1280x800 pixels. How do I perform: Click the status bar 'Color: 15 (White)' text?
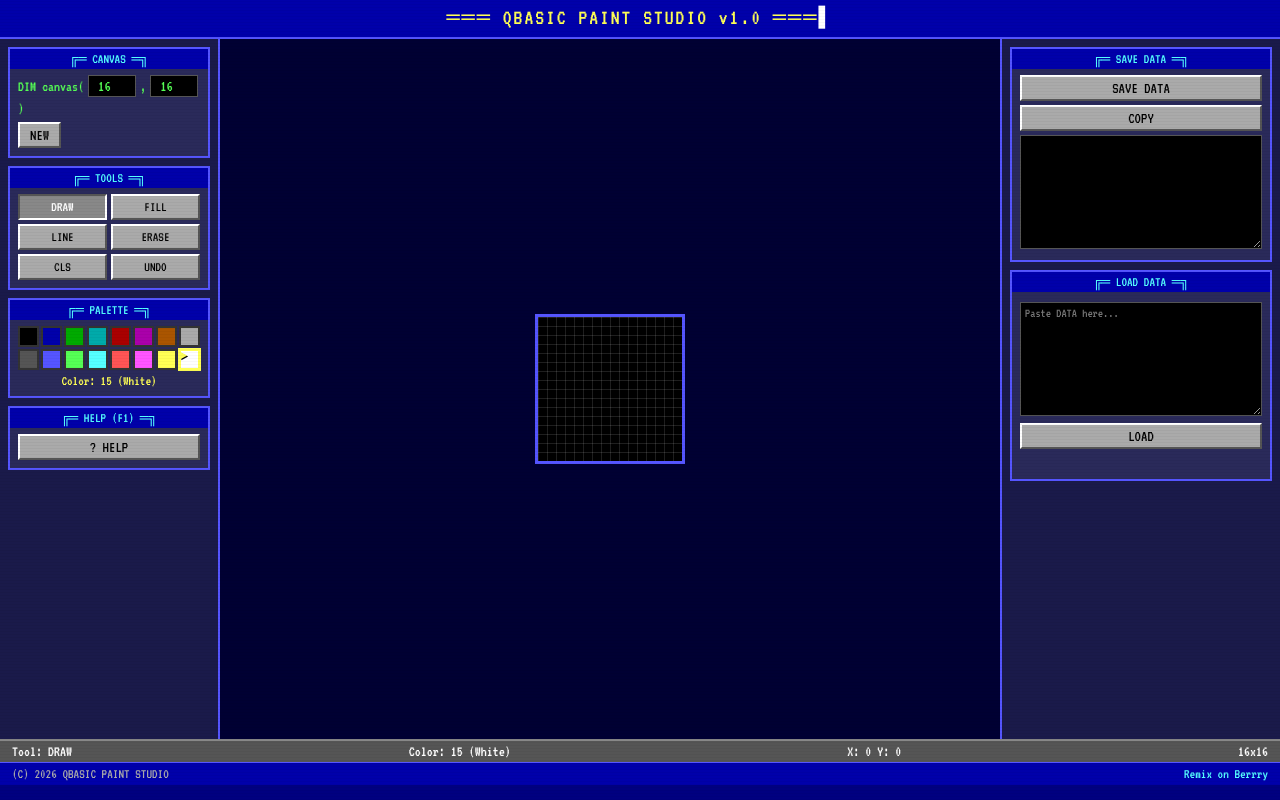pyautogui.click(x=459, y=752)
